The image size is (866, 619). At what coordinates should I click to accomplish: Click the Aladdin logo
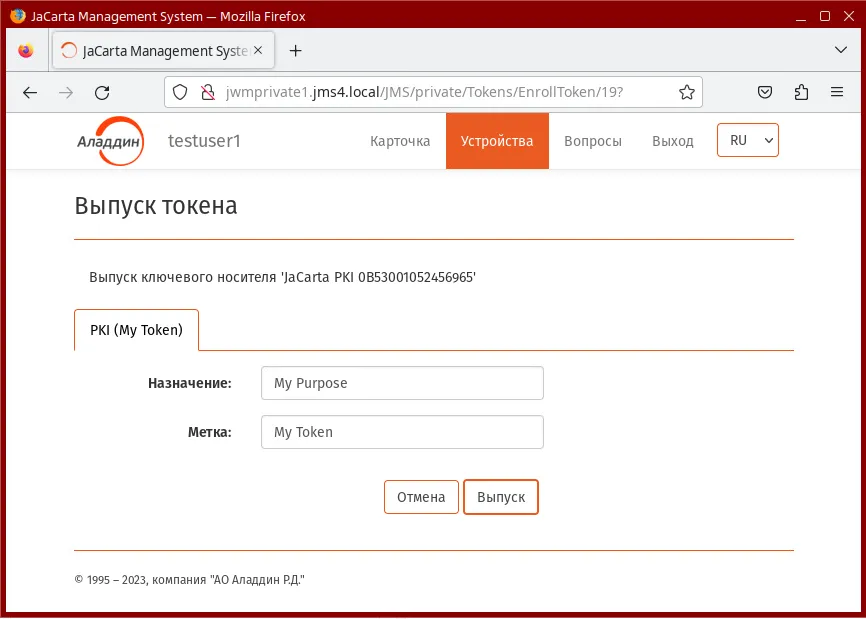110,141
